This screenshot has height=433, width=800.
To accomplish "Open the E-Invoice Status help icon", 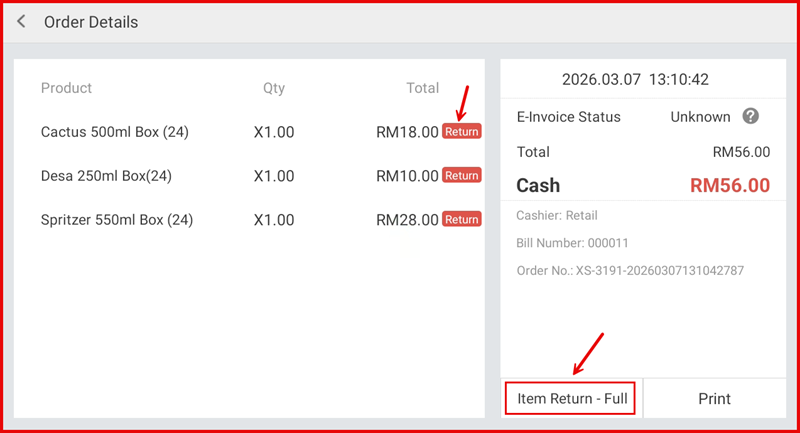I will point(751,116).
